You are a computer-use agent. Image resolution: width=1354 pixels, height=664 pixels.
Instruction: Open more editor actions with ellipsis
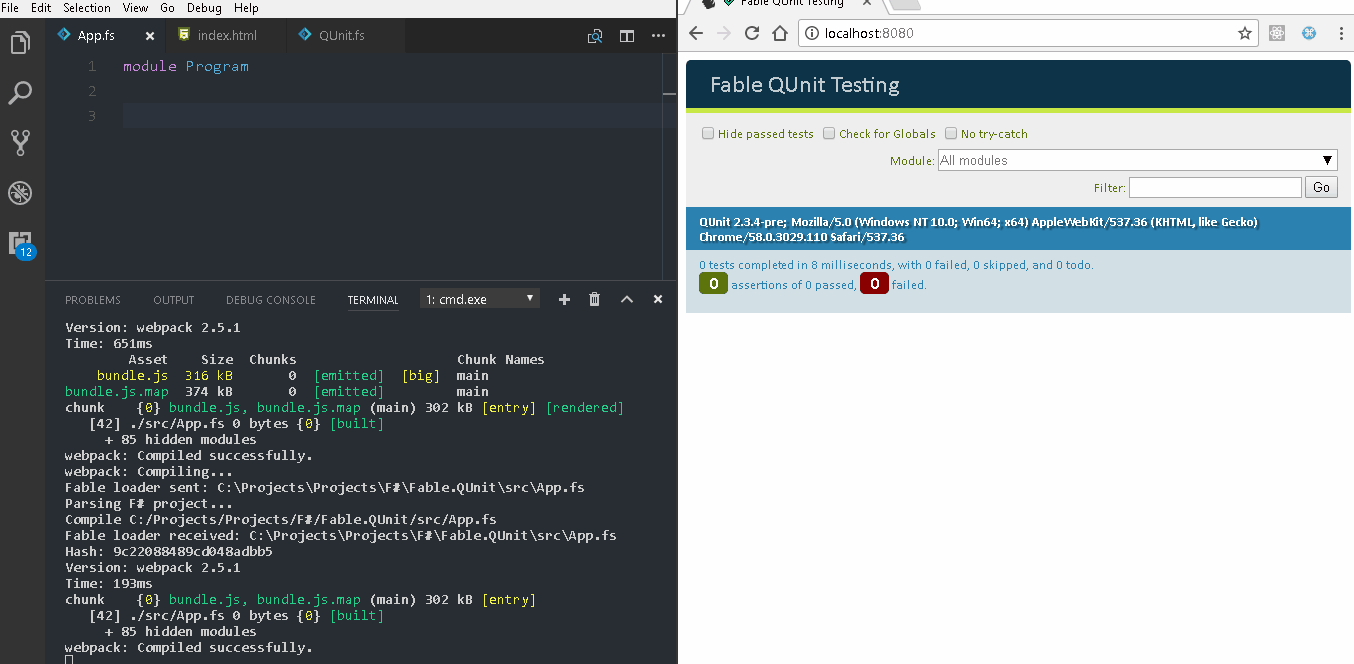point(658,34)
